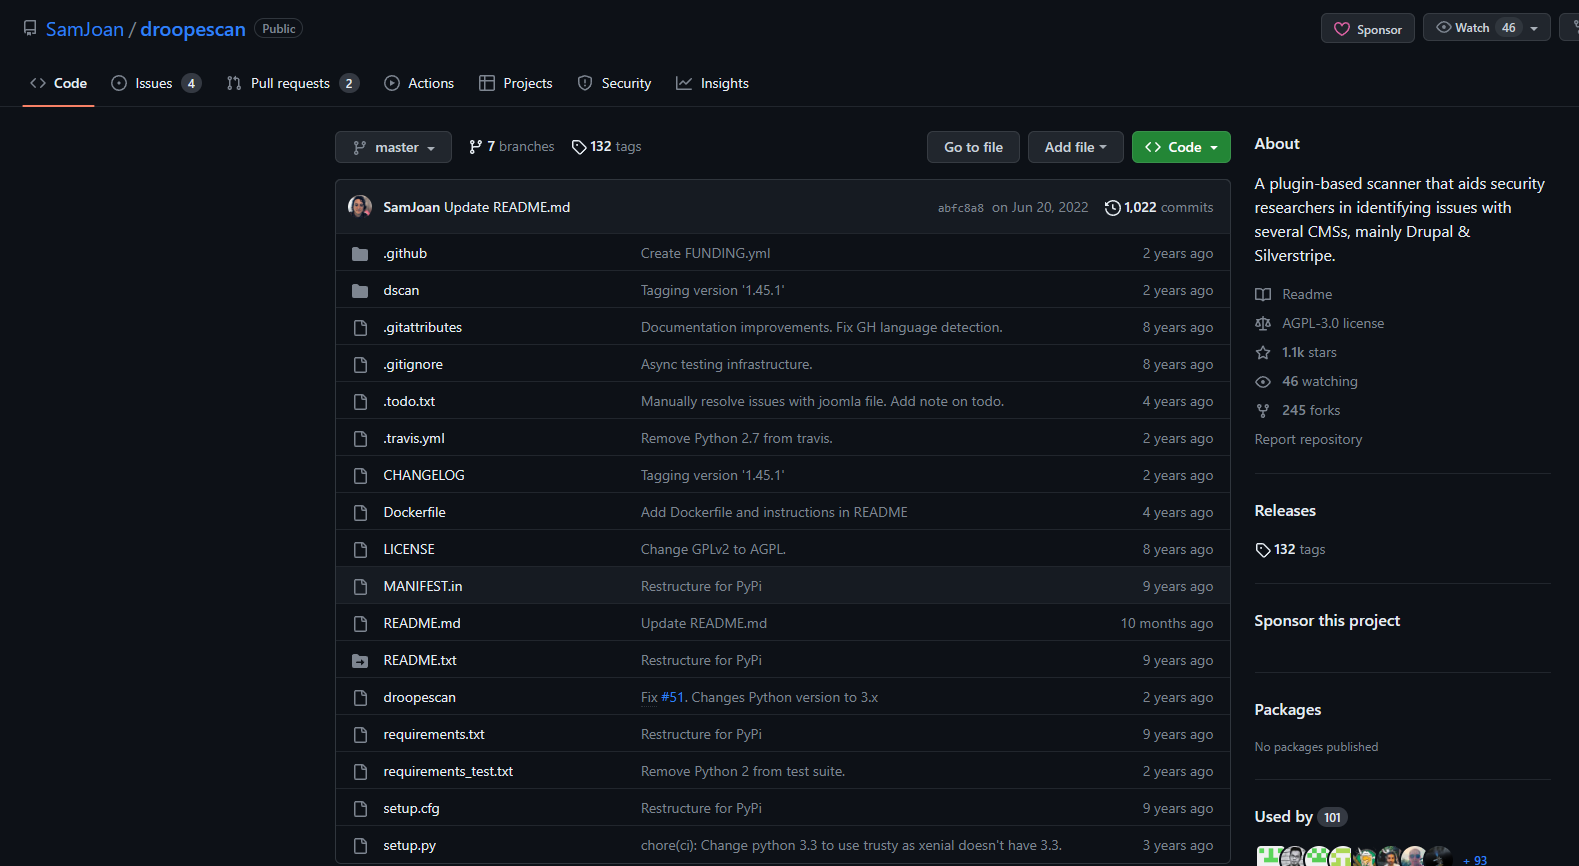Click the file icon beside .travis.yml
Image resolution: width=1579 pixels, height=866 pixels.
point(360,439)
